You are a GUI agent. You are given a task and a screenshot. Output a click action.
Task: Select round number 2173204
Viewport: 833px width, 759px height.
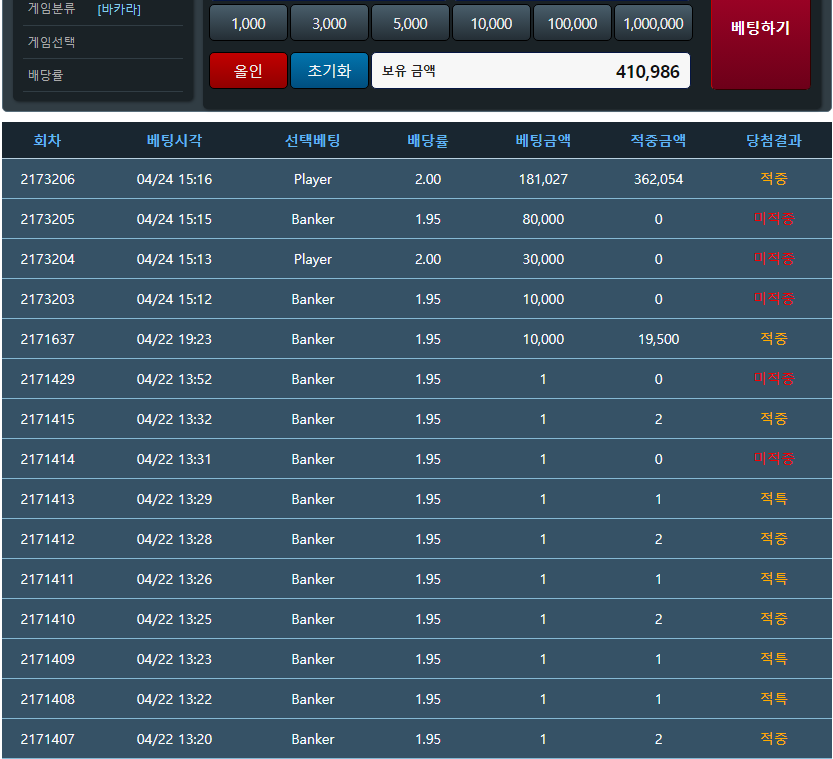point(47,259)
